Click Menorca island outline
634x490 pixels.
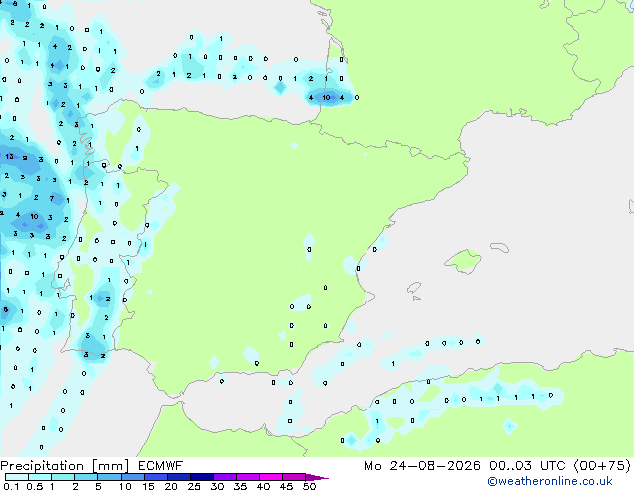tap(500, 247)
